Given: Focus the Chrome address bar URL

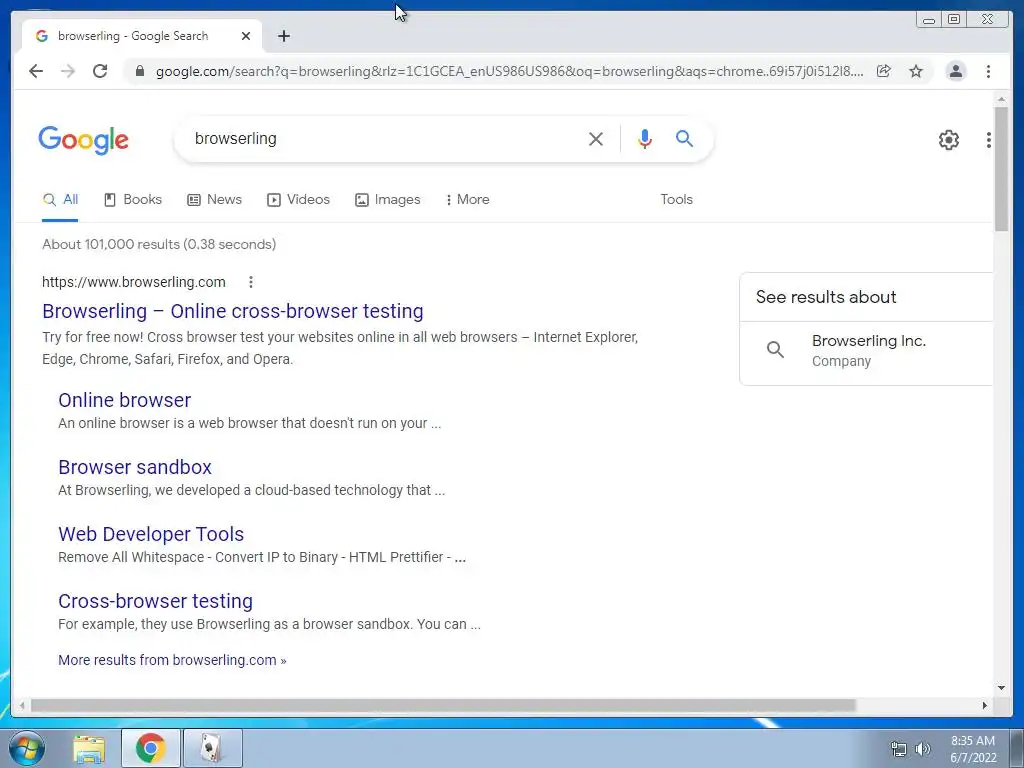Looking at the screenshot, I should [x=509, y=71].
